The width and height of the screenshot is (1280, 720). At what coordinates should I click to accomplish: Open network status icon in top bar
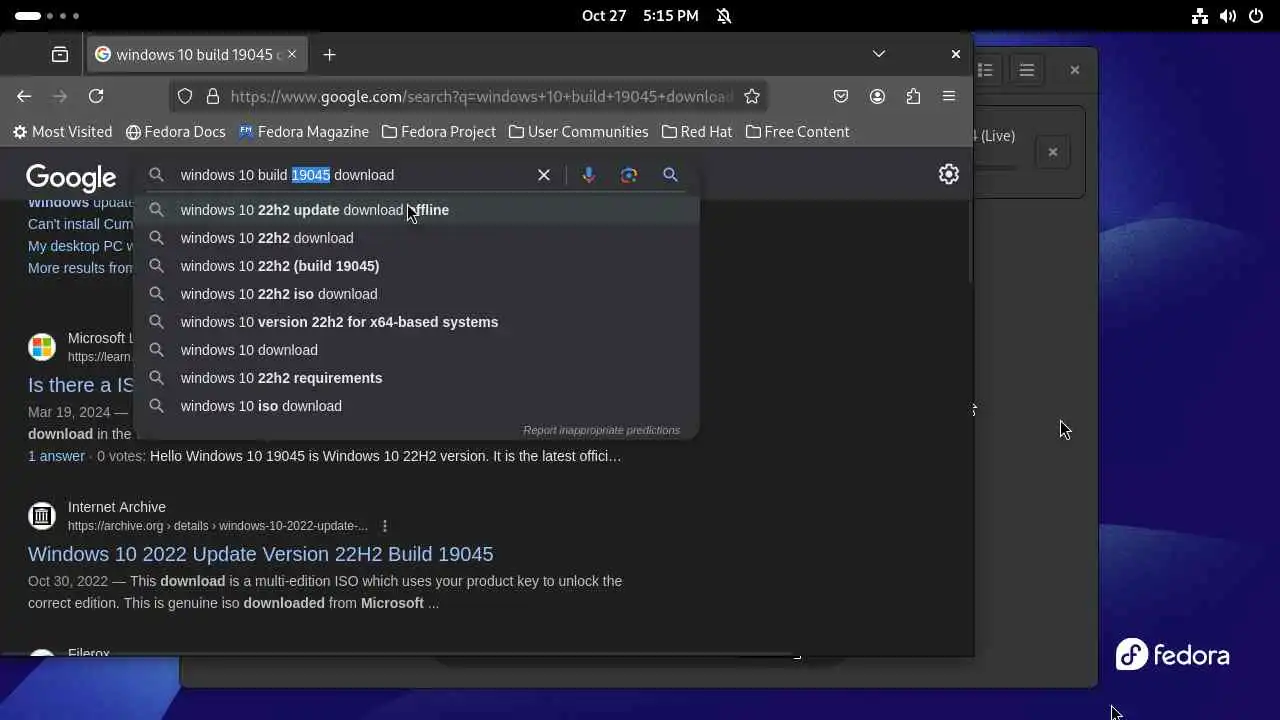(1200, 16)
